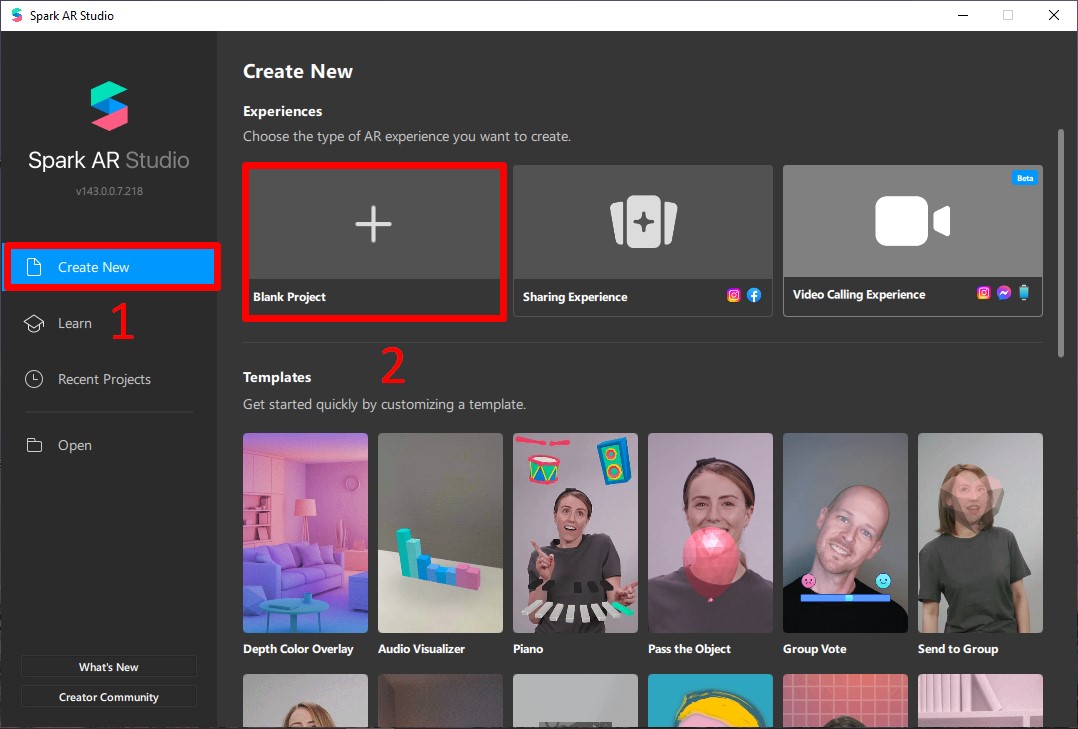
Task: Select the Send to Group template
Action: (x=980, y=533)
